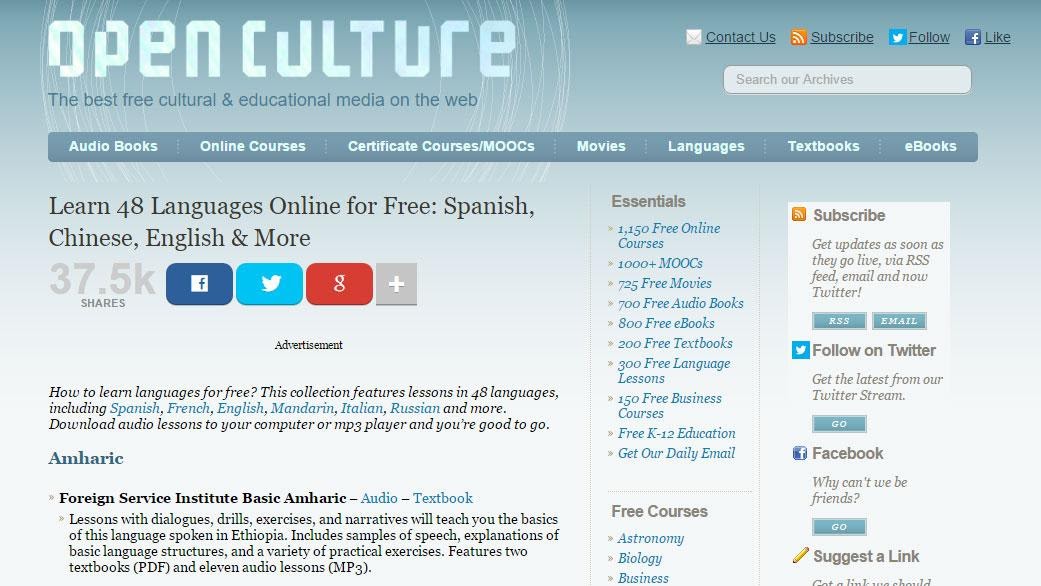Click the Facebook icon next to the Facebook heading

pyautogui.click(x=800, y=453)
